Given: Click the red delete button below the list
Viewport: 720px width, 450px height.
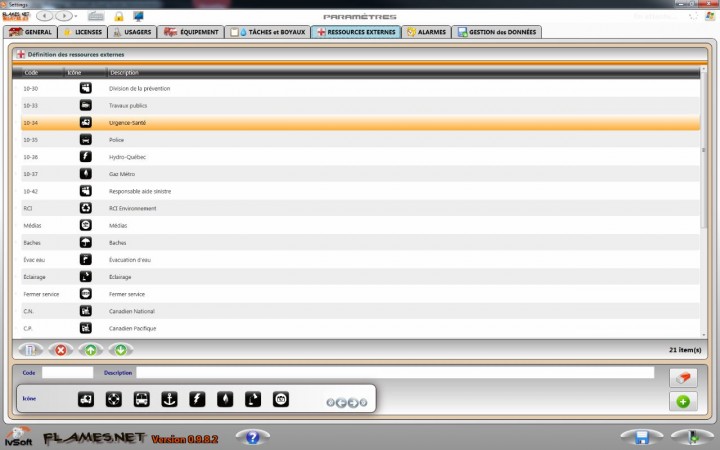Looking at the screenshot, I should click(62, 350).
